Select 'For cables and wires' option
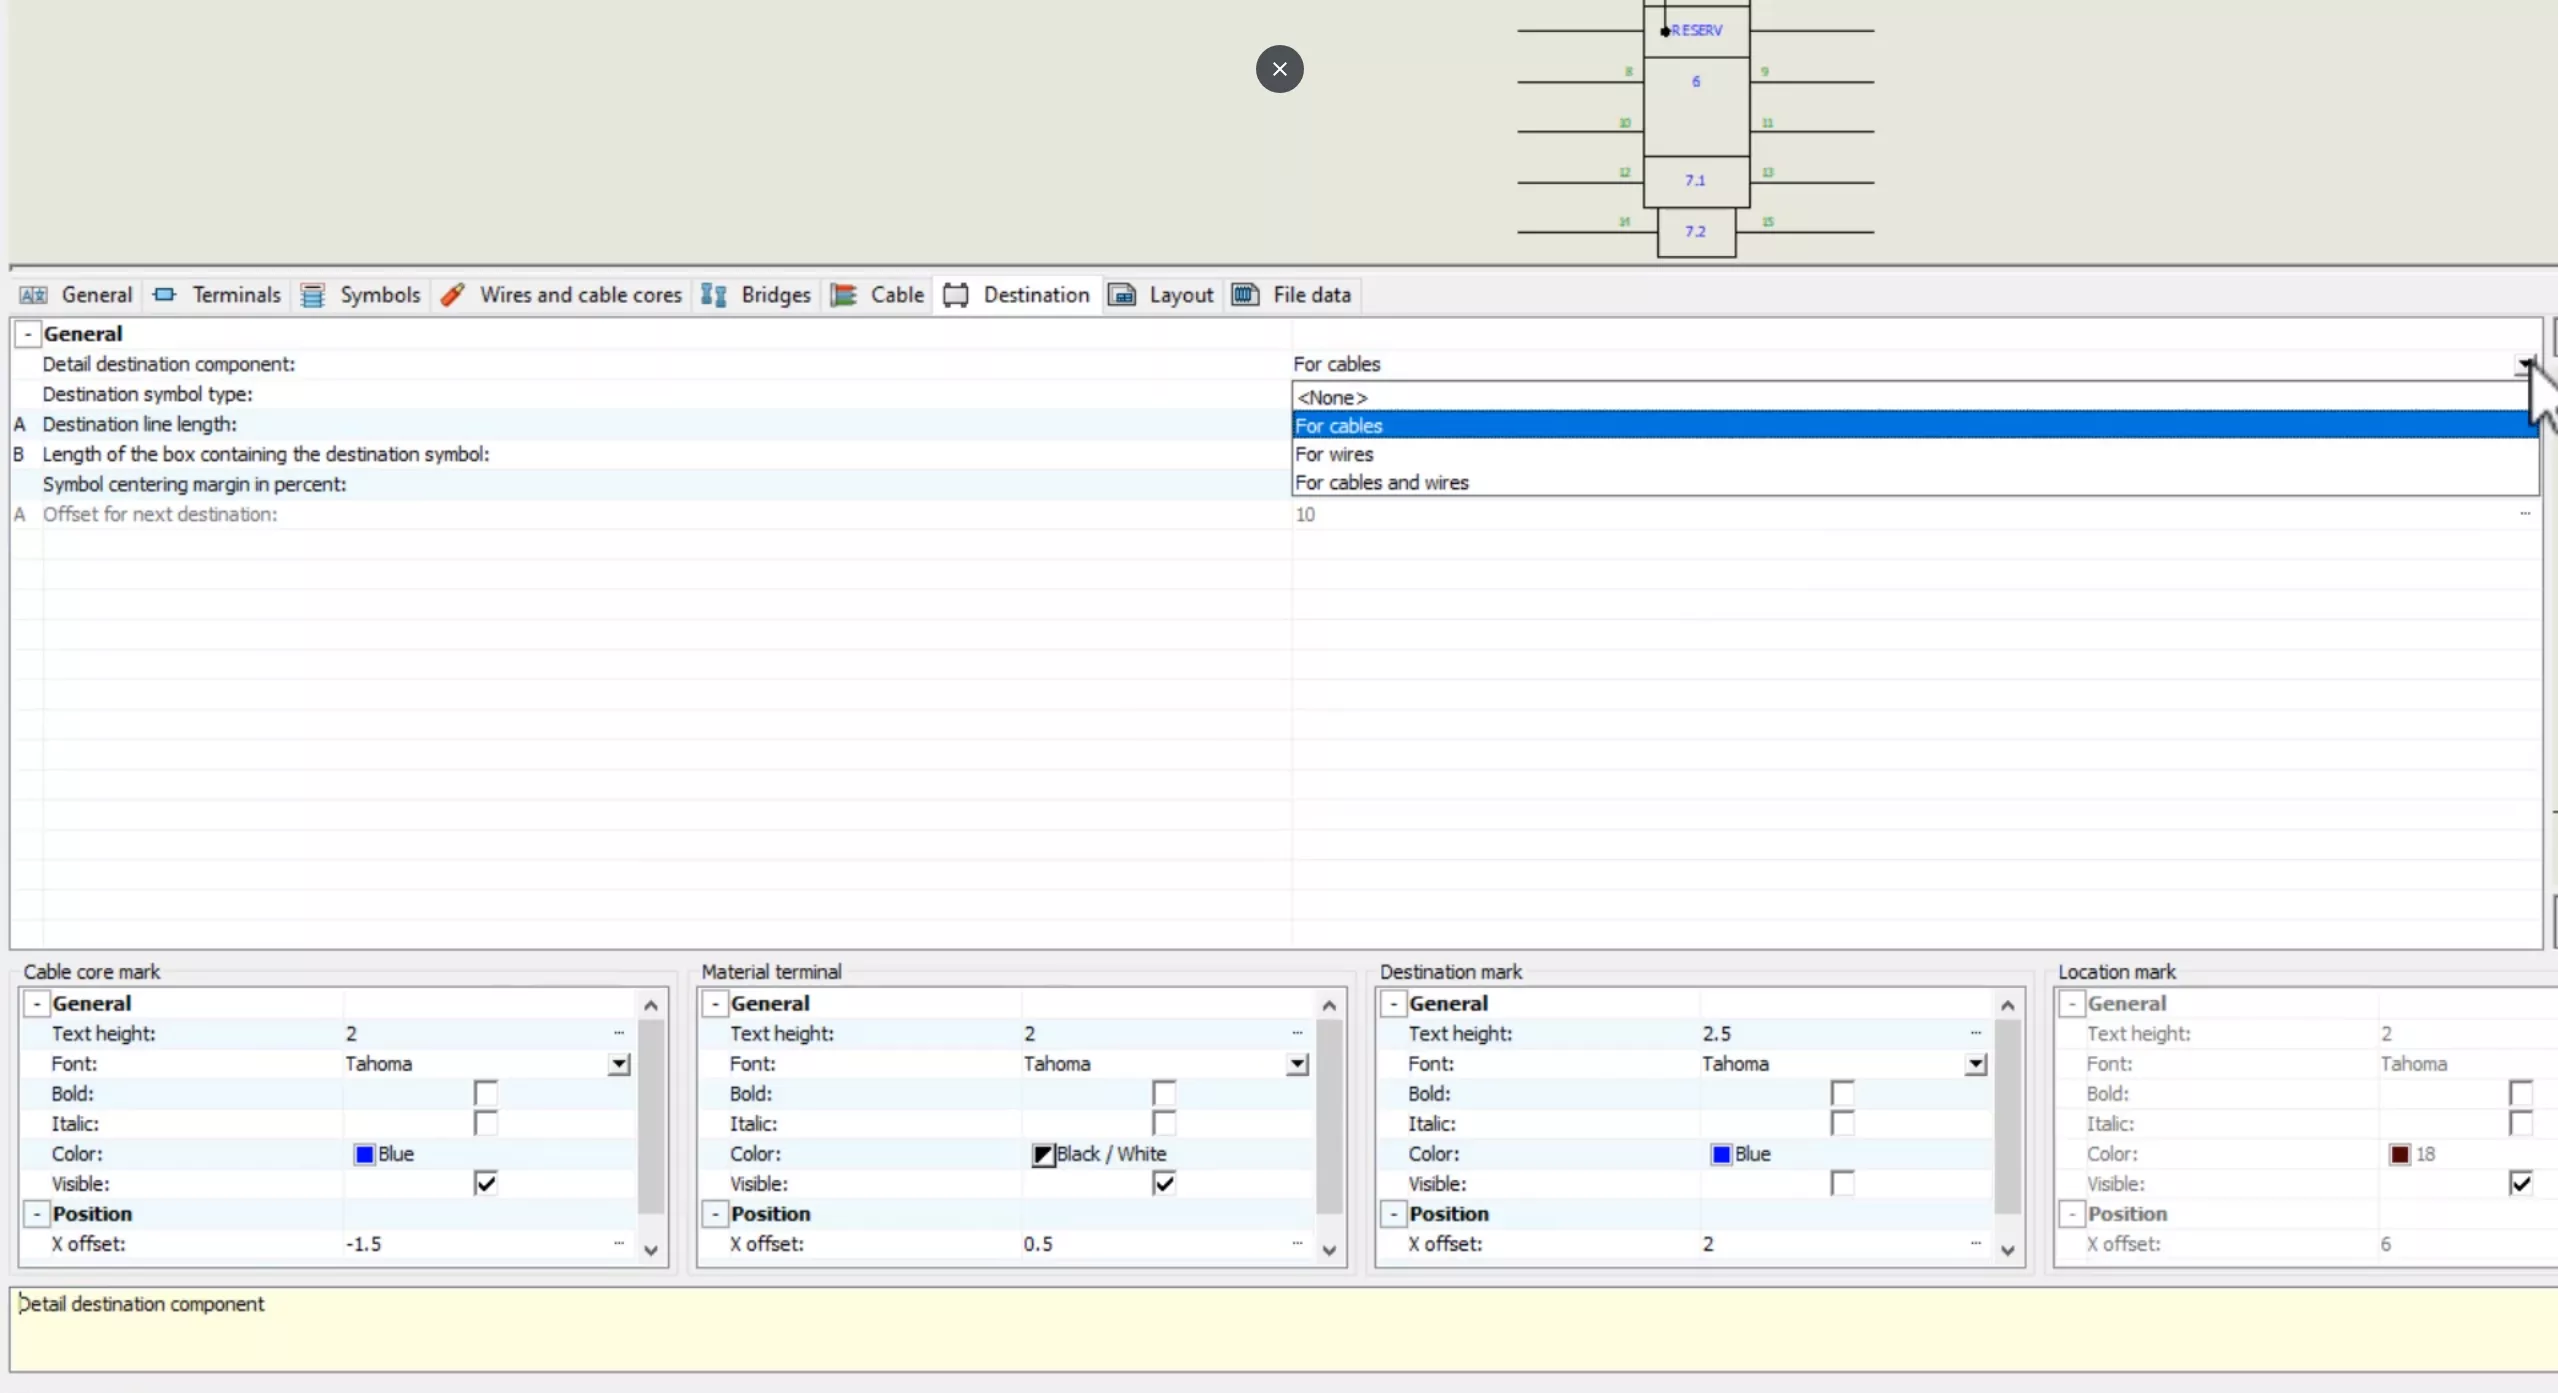This screenshot has height=1393, width=2558. (1914, 482)
